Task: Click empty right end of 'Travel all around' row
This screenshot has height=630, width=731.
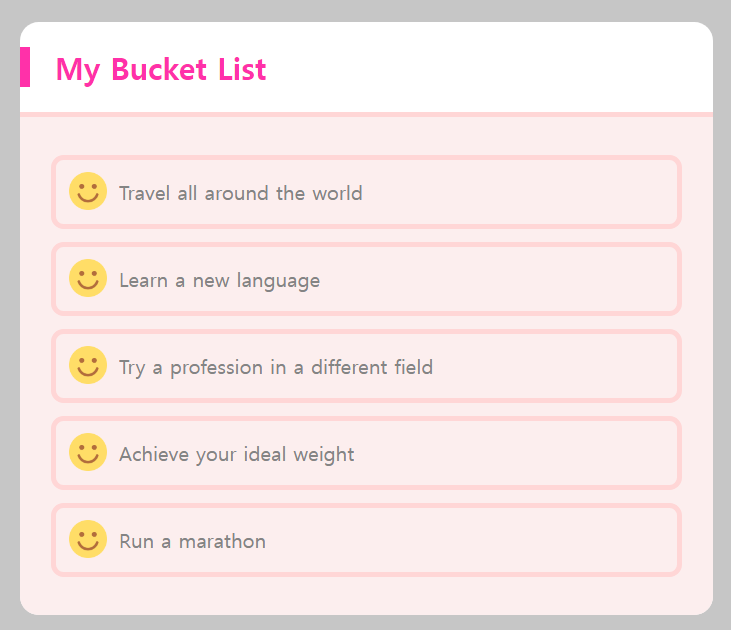Action: [x=560, y=192]
